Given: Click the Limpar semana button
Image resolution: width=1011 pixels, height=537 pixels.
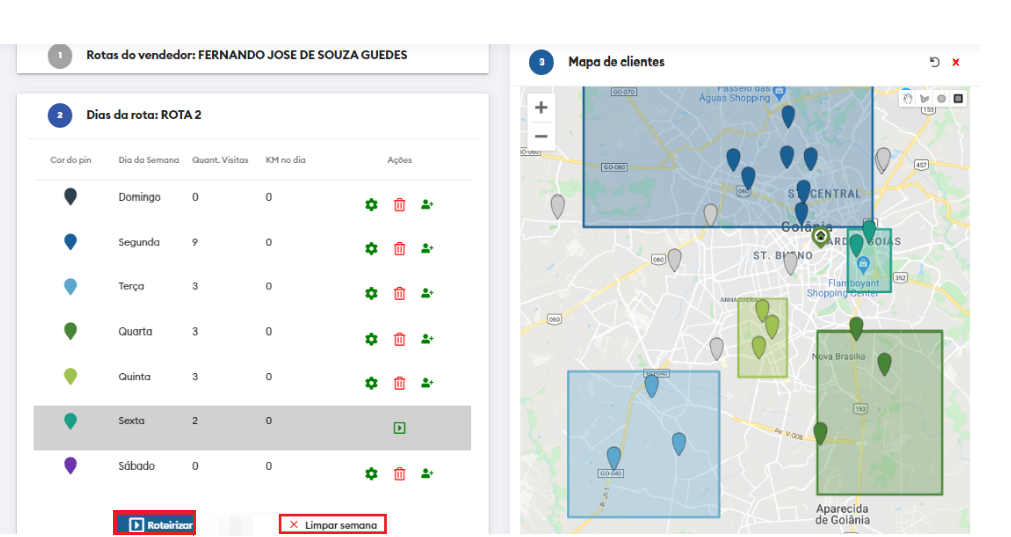Looking at the screenshot, I should (332, 524).
